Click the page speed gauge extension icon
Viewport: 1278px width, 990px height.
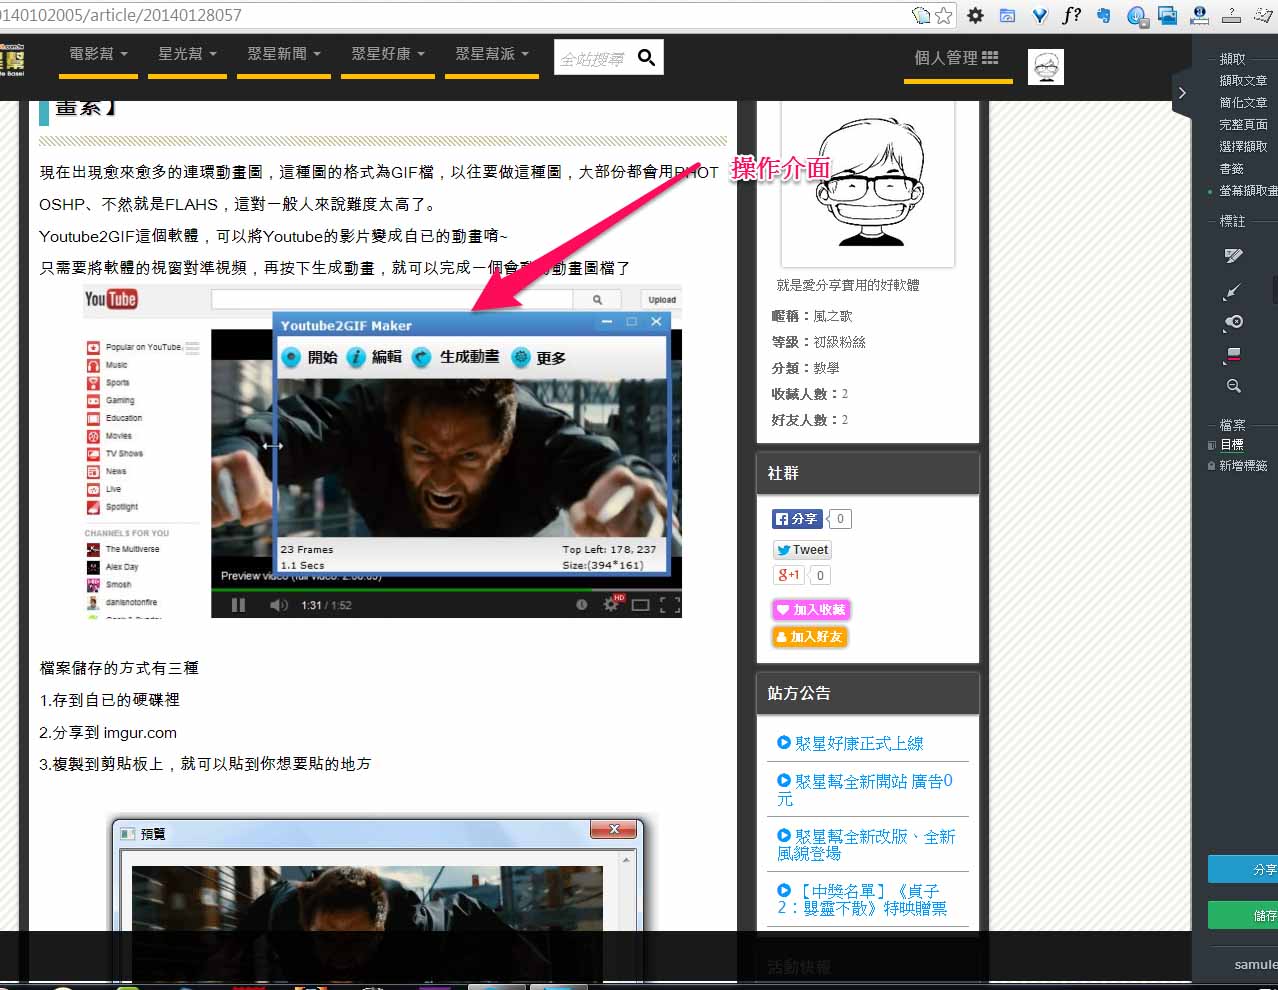point(1007,15)
